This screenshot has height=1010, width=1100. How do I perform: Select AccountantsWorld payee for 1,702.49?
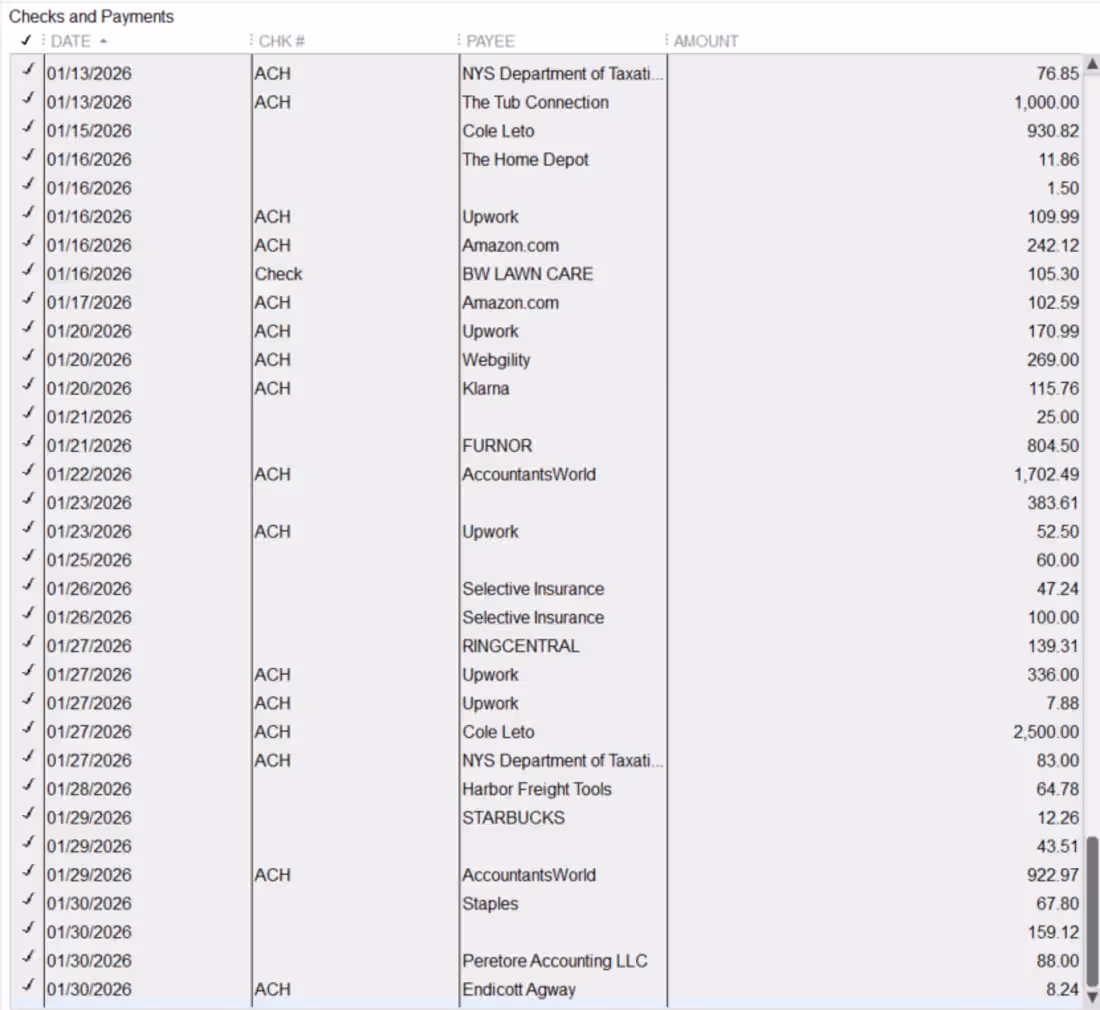point(529,475)
